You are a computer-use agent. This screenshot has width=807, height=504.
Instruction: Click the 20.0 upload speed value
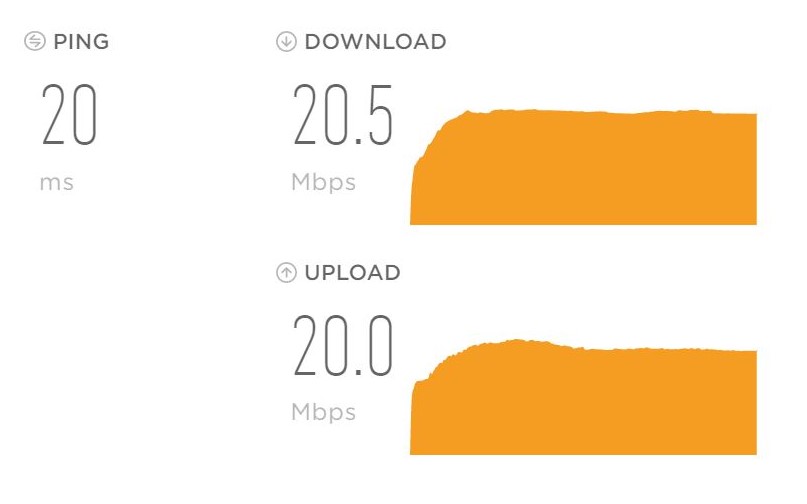(343, 345)
